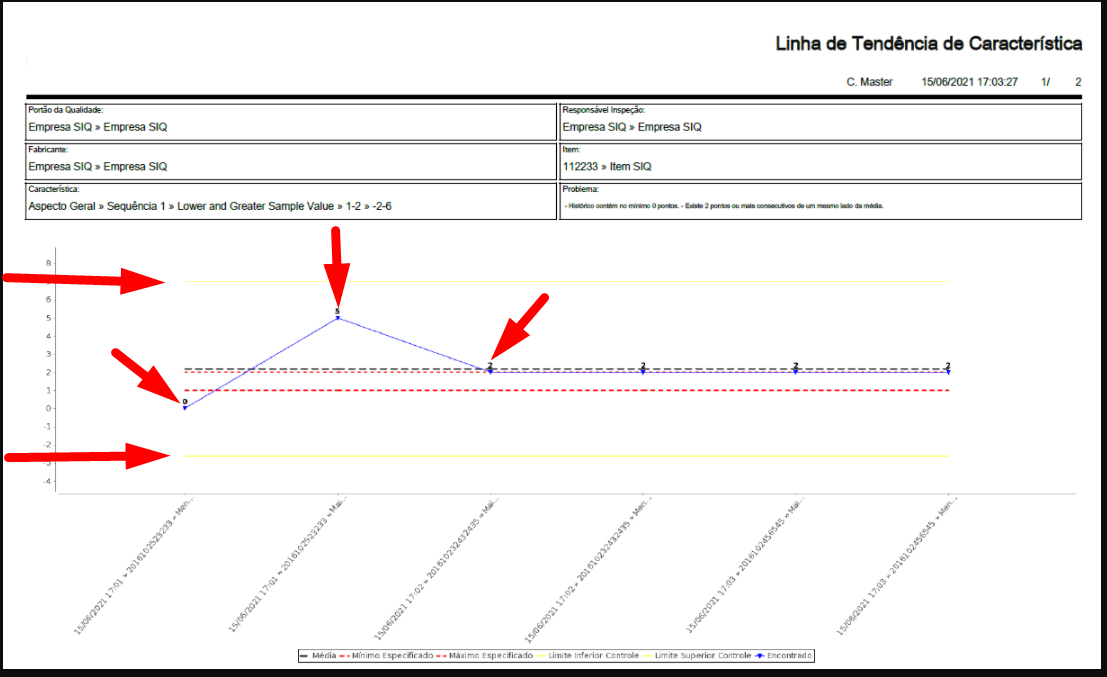Click x-axis label '15/06/2021 17:02 » 201610232432435 » Mai...'
The height and width of the screenshot is (677, 1107).
click(x=436, y=568)
